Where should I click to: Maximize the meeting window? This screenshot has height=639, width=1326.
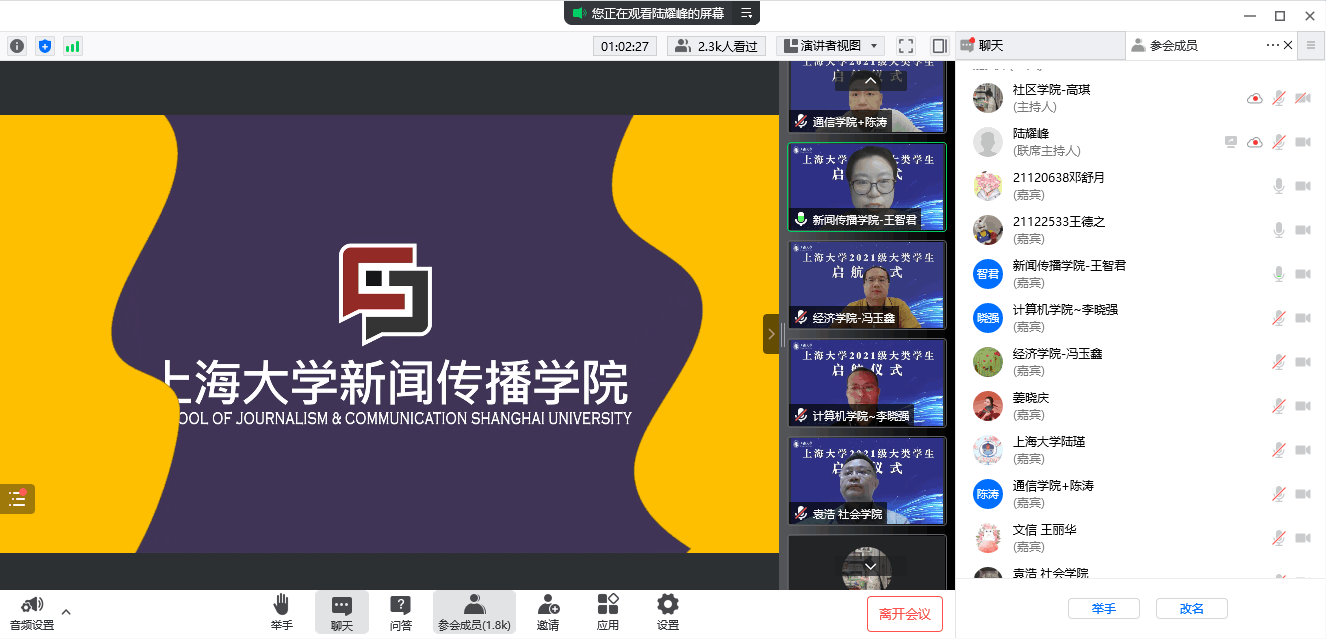(x=1280, y=15)
